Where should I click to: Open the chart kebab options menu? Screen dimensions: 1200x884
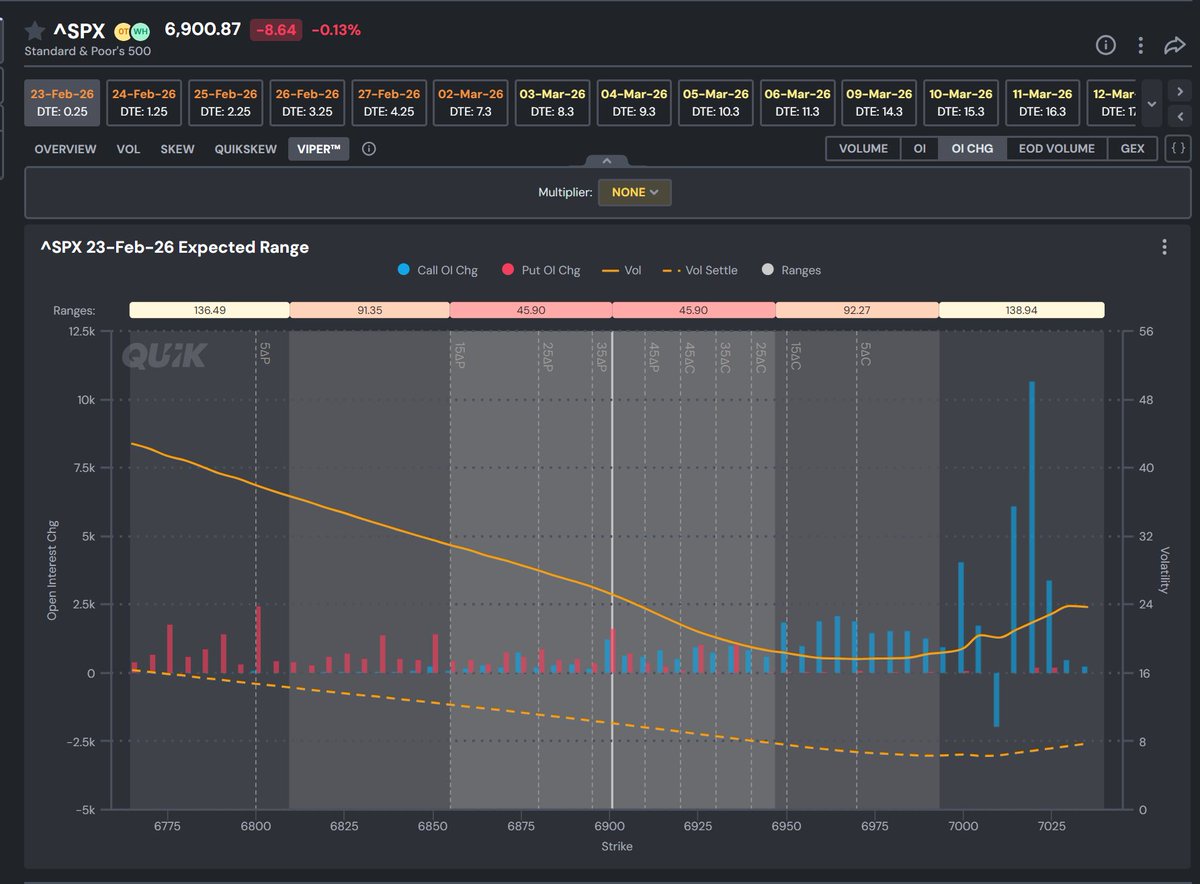pyautogui.click(x=1164, y=247)
